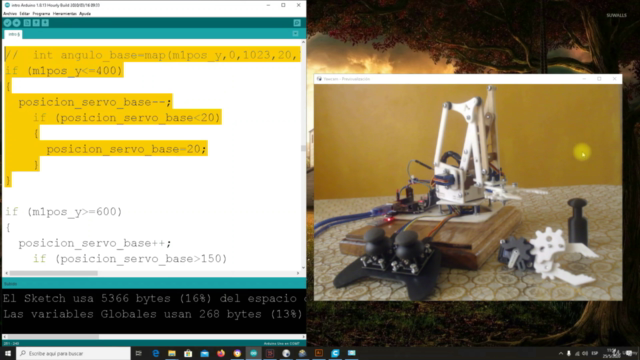This screenshot has width=640, height=360.
Task: Open the Herramientas menu
Action: [64, 13]
